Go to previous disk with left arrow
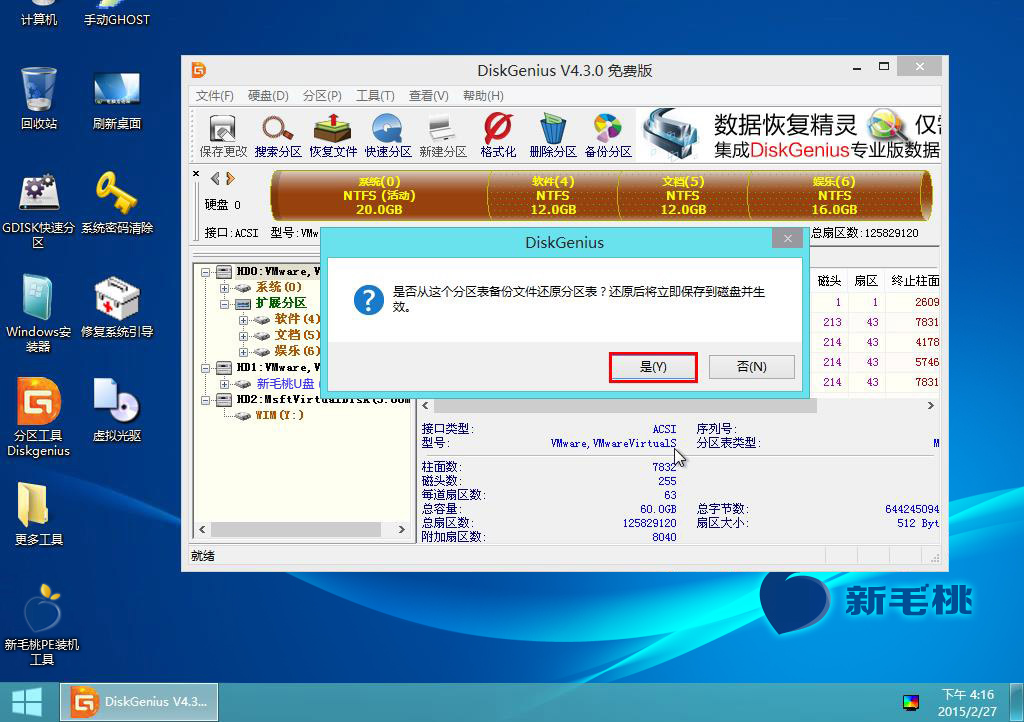This screenshot has height=722, width=1024. point(215,178)
